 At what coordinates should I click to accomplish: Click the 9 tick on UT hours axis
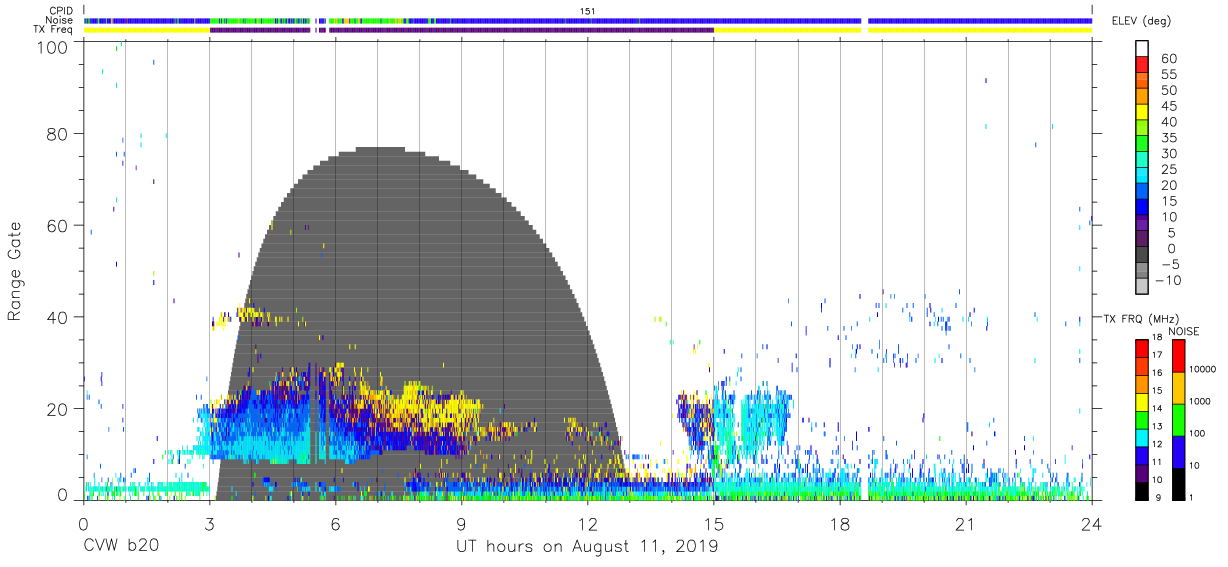[461, 524]
